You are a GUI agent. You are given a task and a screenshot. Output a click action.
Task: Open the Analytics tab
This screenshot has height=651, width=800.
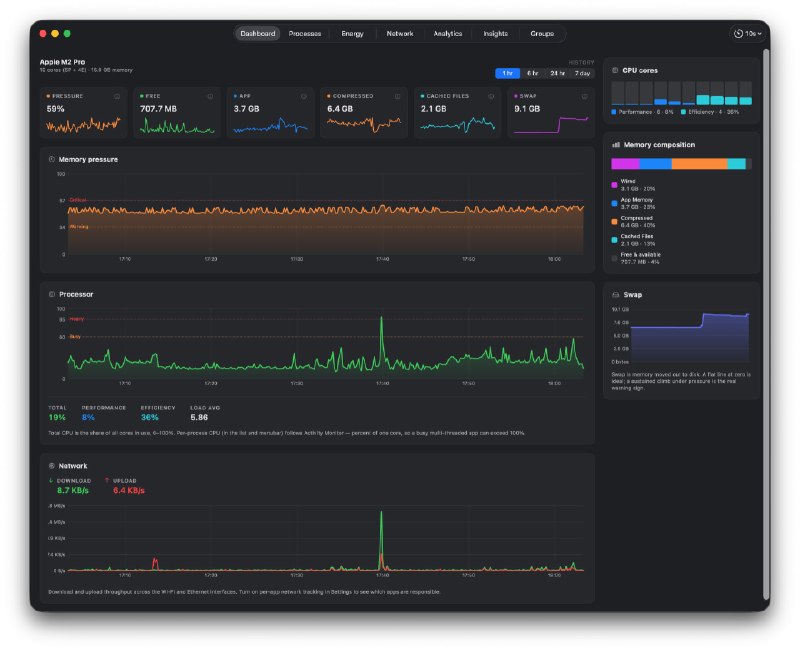click(447, 34)
